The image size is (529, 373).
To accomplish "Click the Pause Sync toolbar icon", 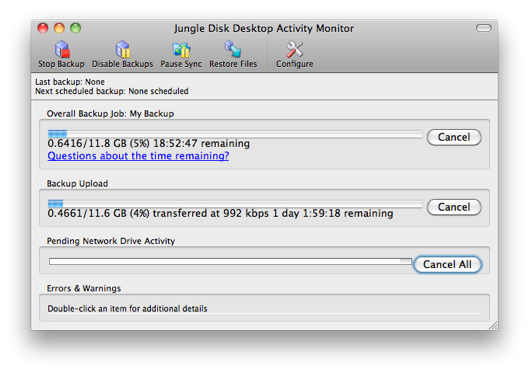I will coord(181,50).
